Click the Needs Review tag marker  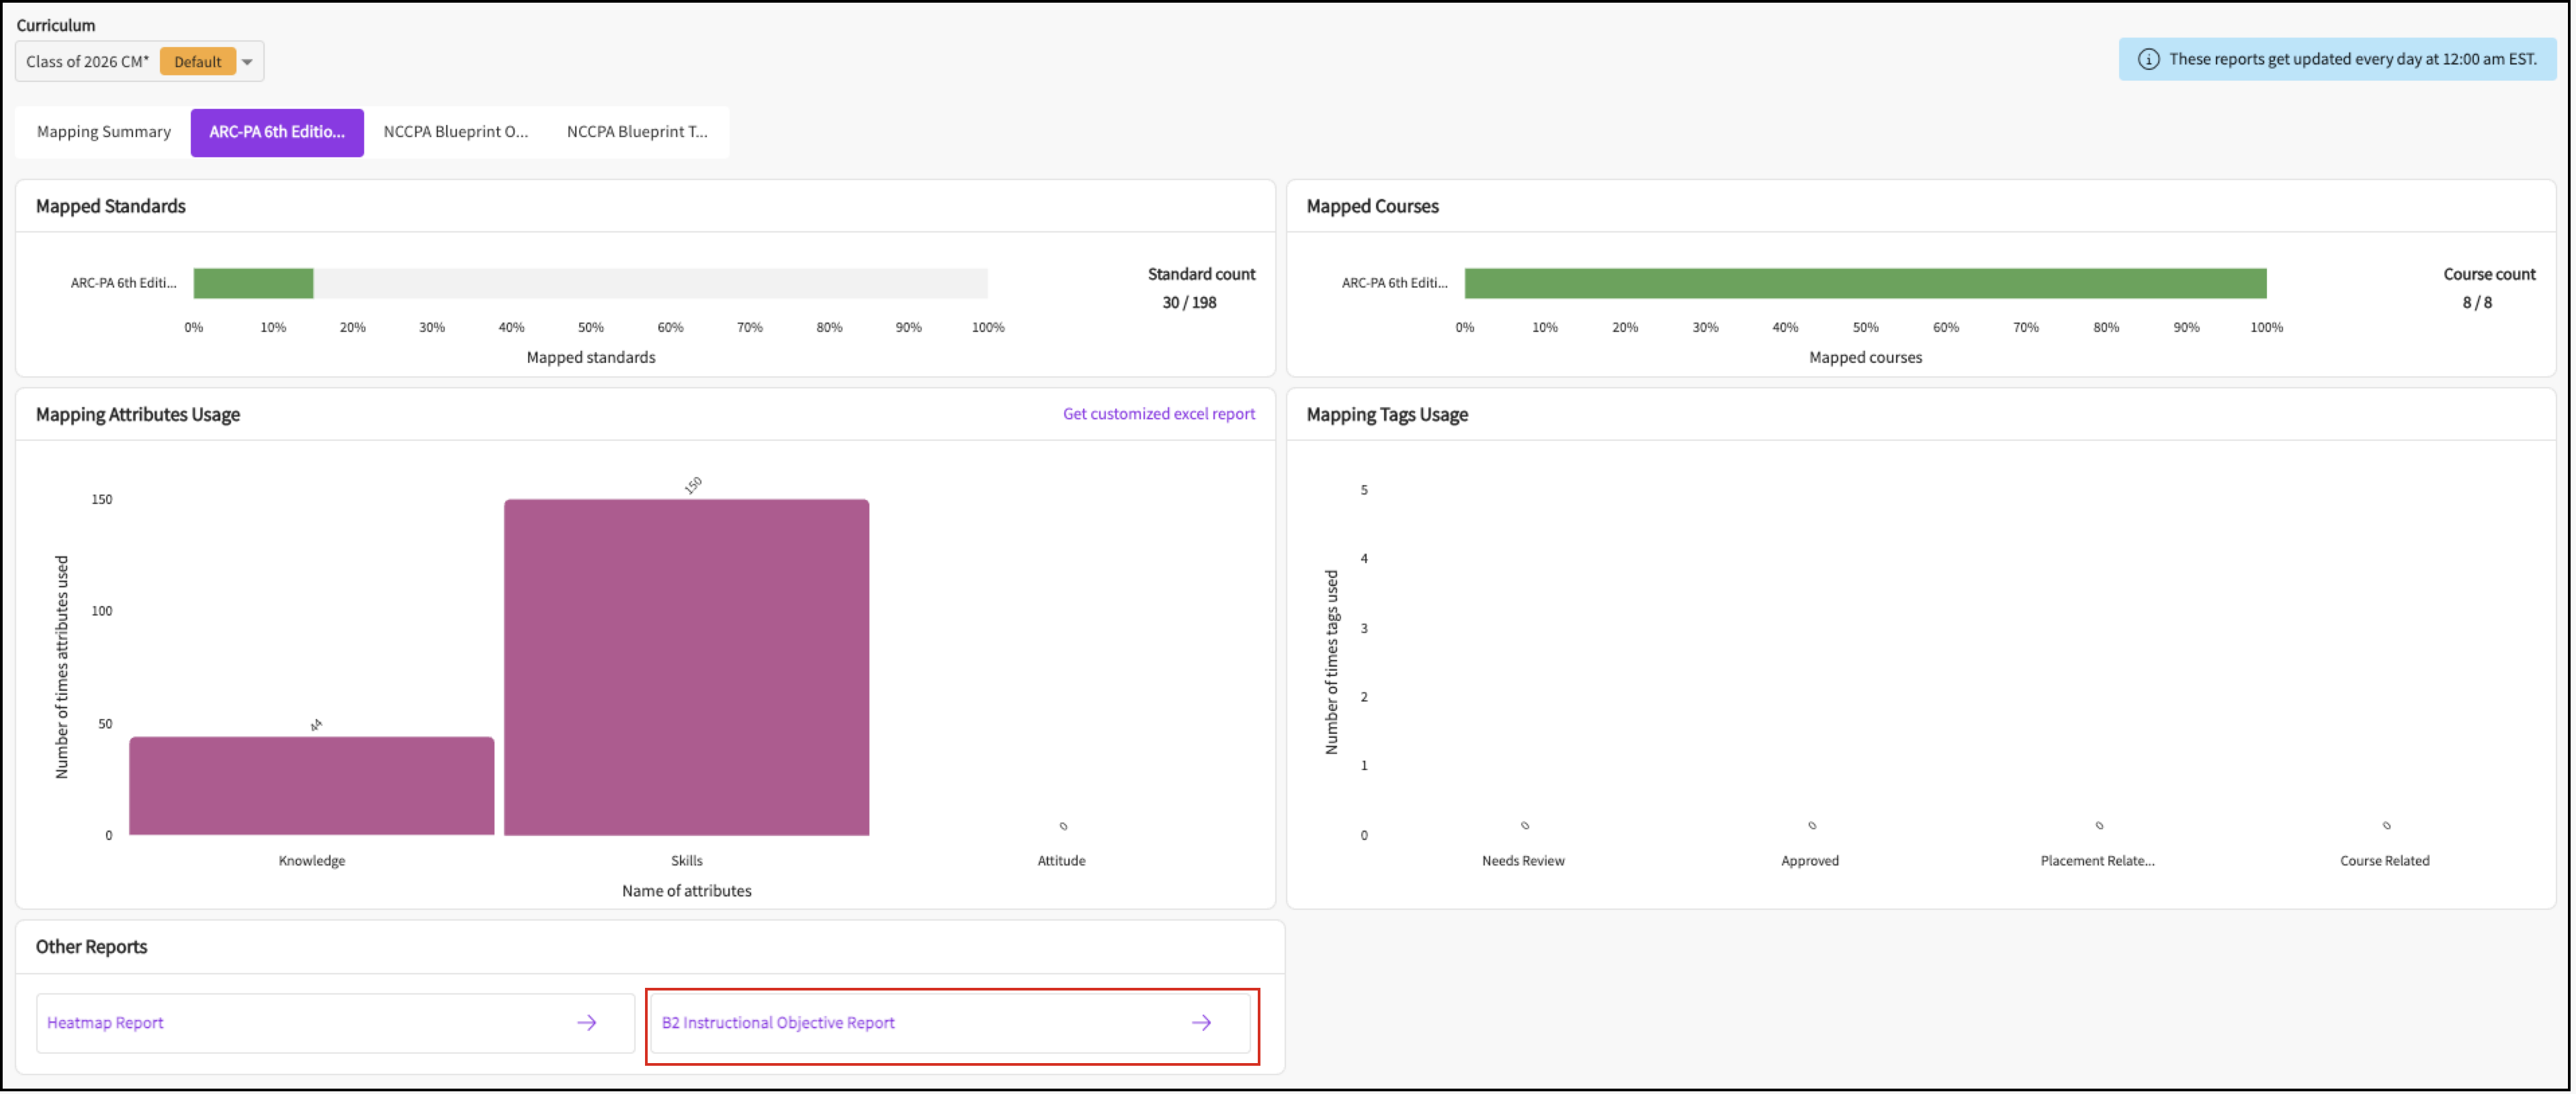pyautogui.click(x=1524, y=826)
